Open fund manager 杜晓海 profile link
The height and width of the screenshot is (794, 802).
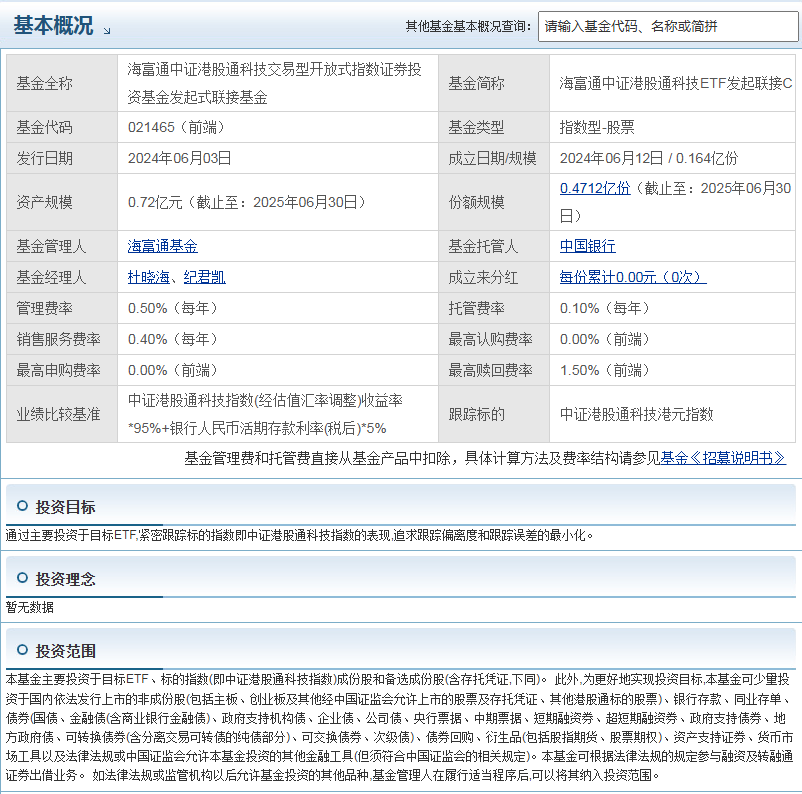tap(148, 277)
